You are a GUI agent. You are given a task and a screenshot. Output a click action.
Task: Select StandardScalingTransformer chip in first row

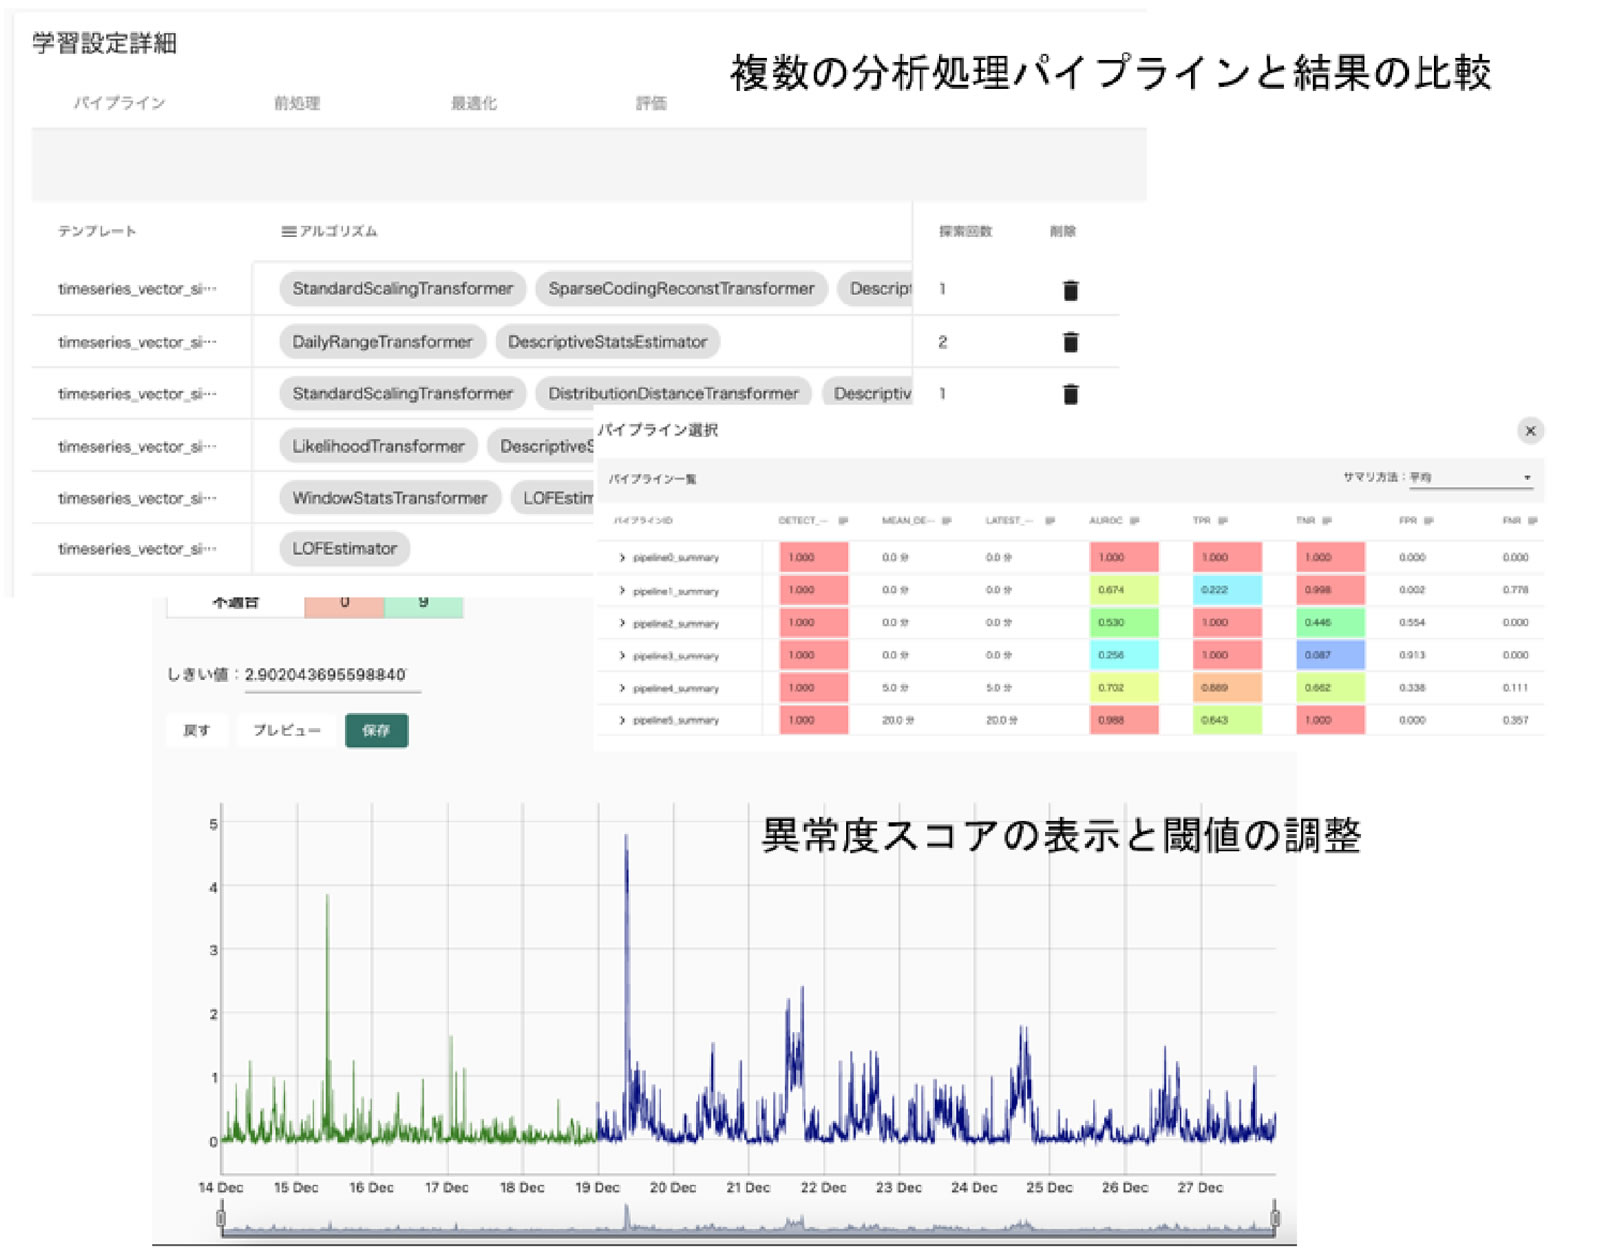point(402,289)
